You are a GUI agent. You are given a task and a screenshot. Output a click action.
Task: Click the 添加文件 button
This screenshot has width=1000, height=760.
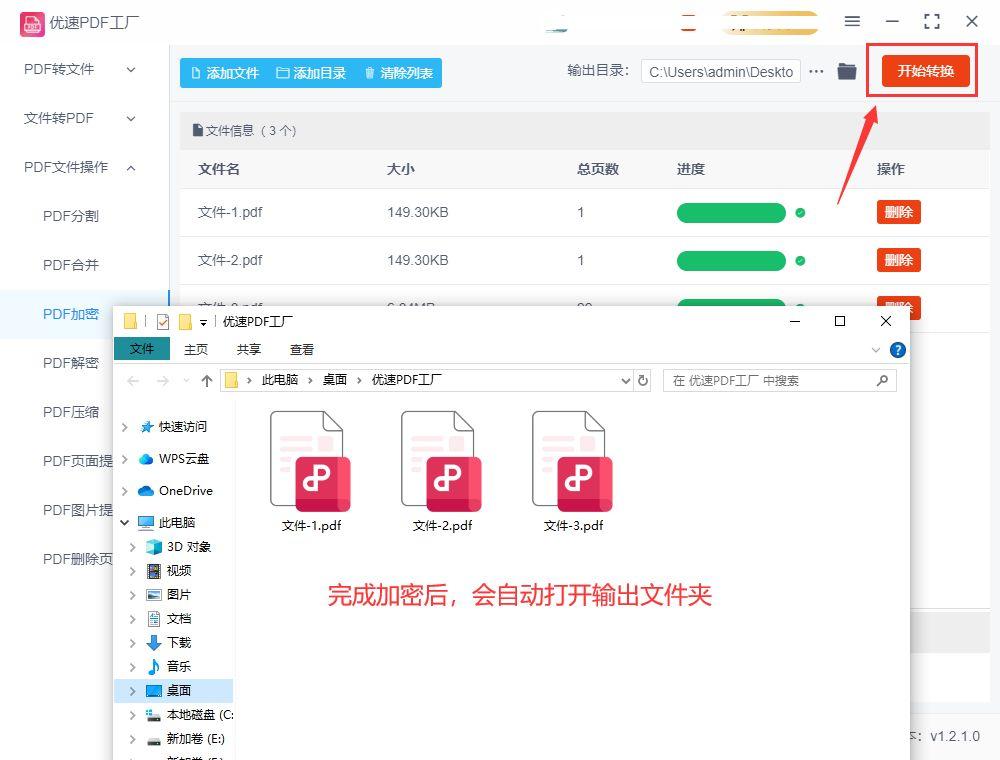[x=225, y=73]
